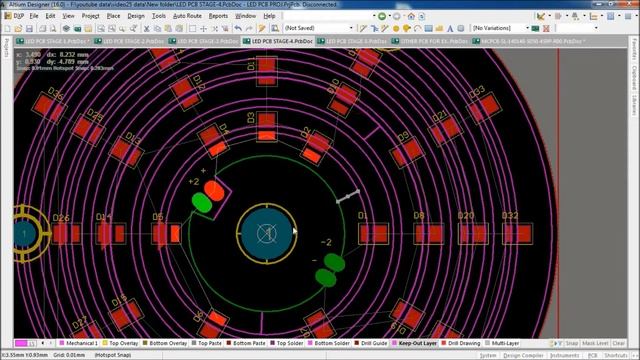Click the Zoom in magnifier icon
Viewport: 640px width, 360px height.
pyautogui.click(x=122, y=29)
